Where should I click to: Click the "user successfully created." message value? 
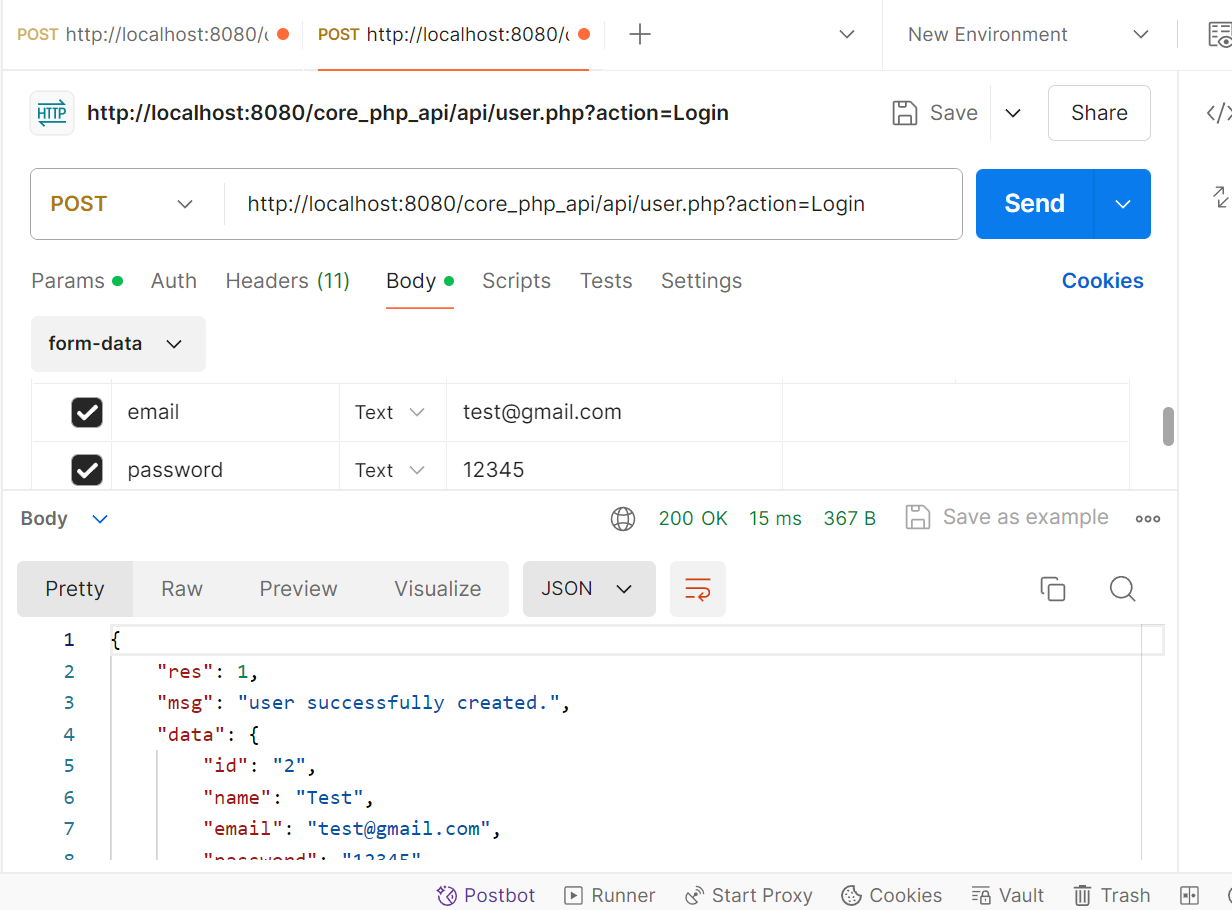[400, 703]
